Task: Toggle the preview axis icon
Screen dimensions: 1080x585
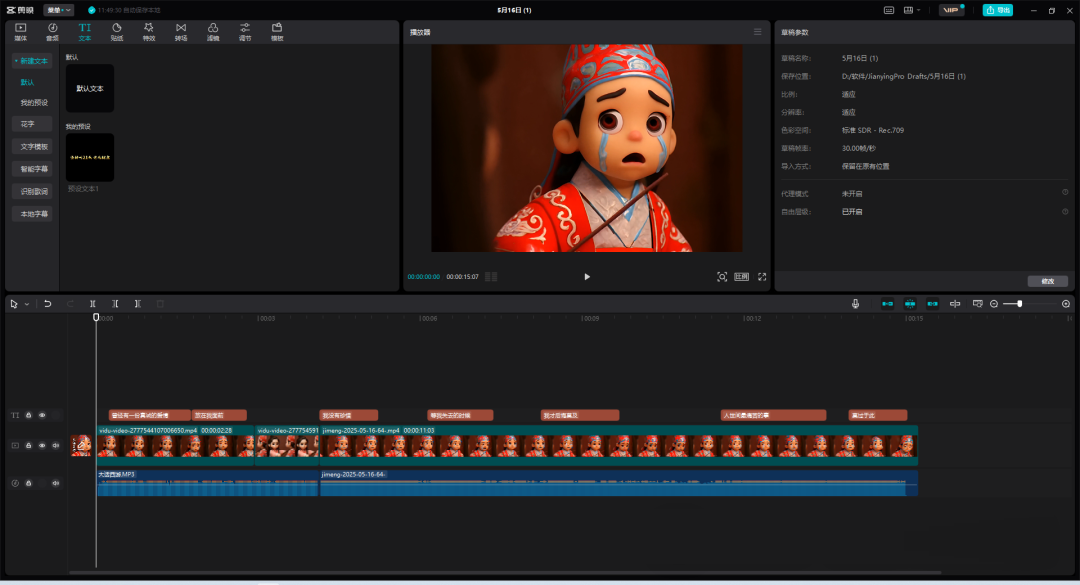Action: [x=955, y=304]
